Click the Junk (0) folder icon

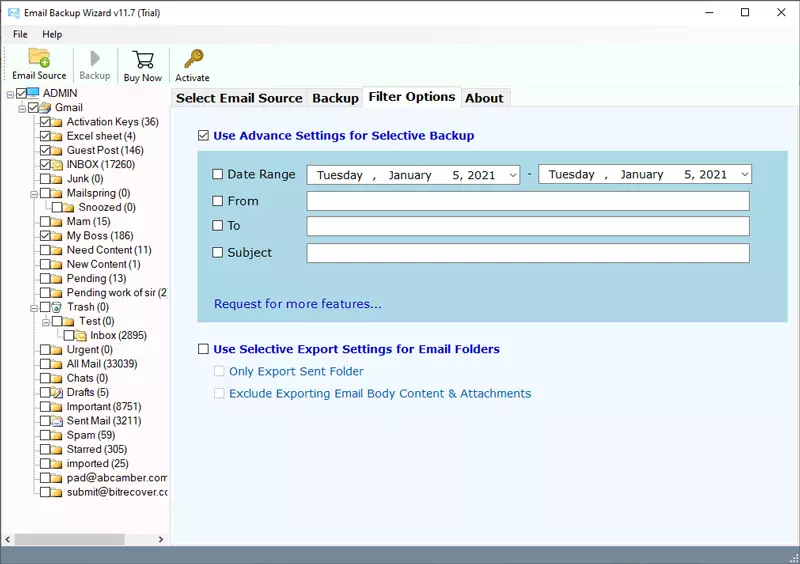coord(57,179)
